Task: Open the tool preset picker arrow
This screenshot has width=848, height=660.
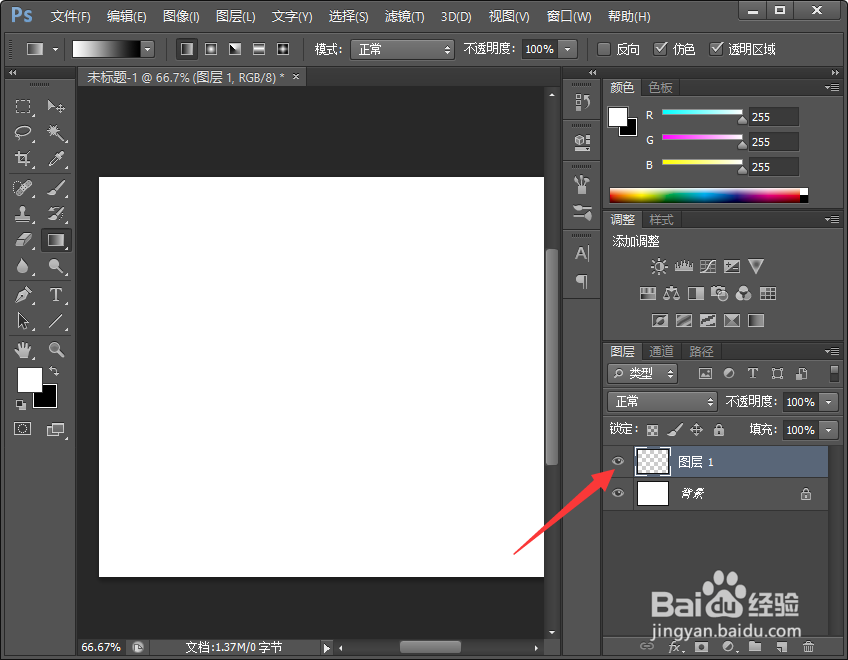Action: pyautogui.click(x=55, y=49)
